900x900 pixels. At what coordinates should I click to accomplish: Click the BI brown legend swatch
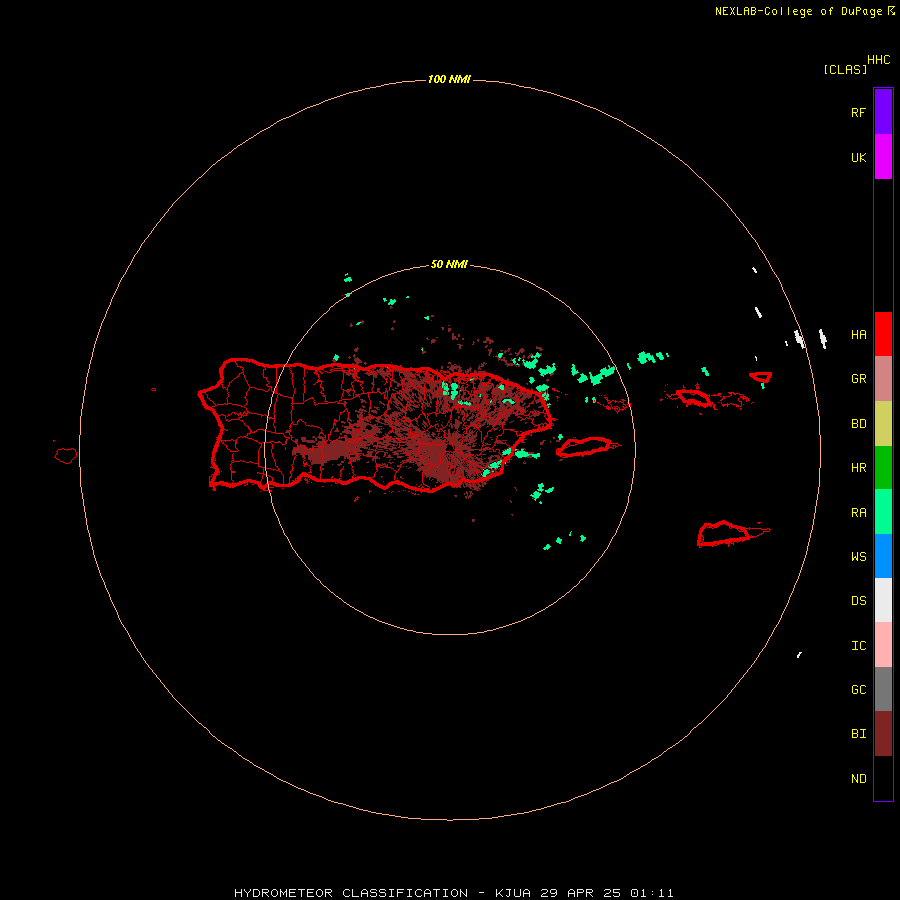tap(883, 734)
